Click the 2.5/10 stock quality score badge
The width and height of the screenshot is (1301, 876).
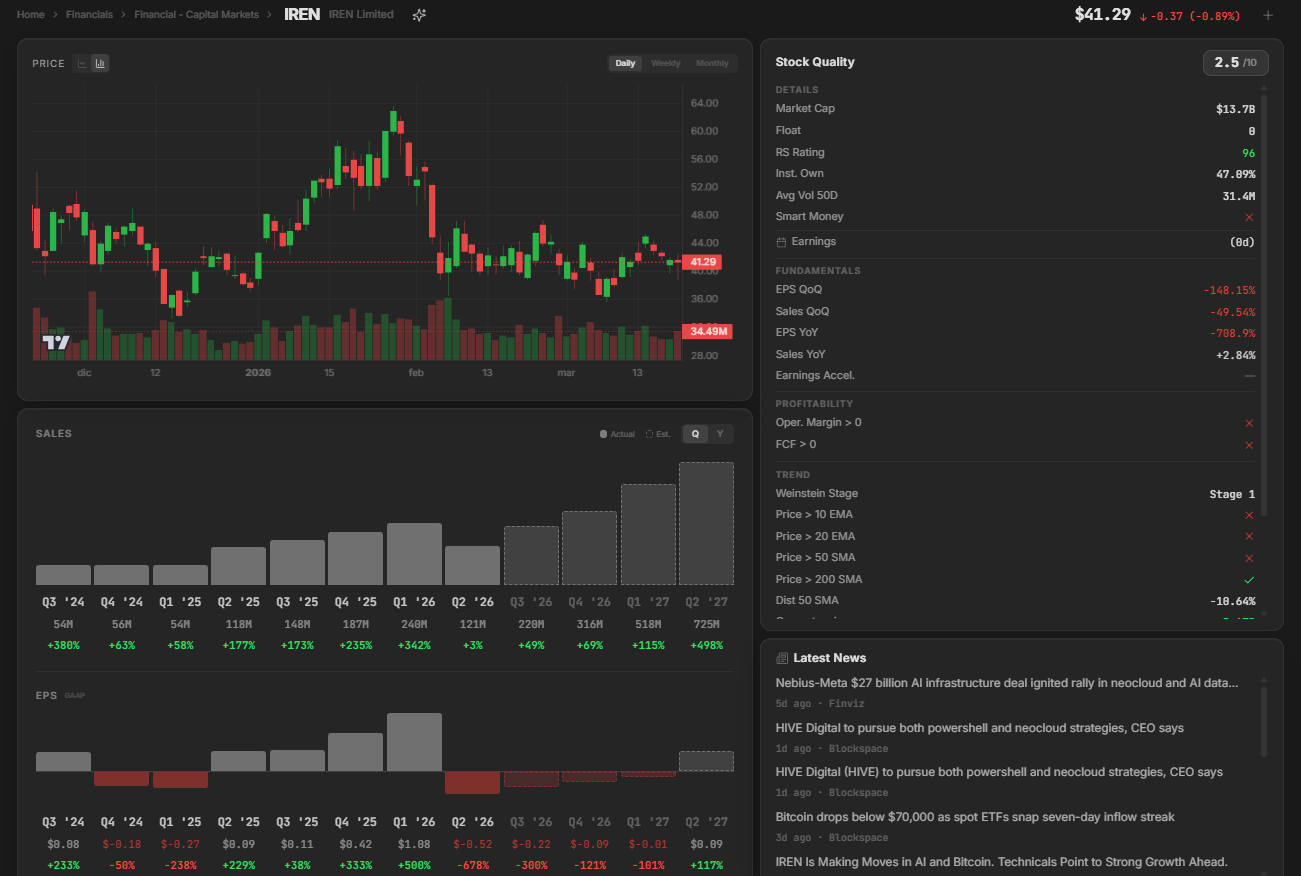[1236, 63]
